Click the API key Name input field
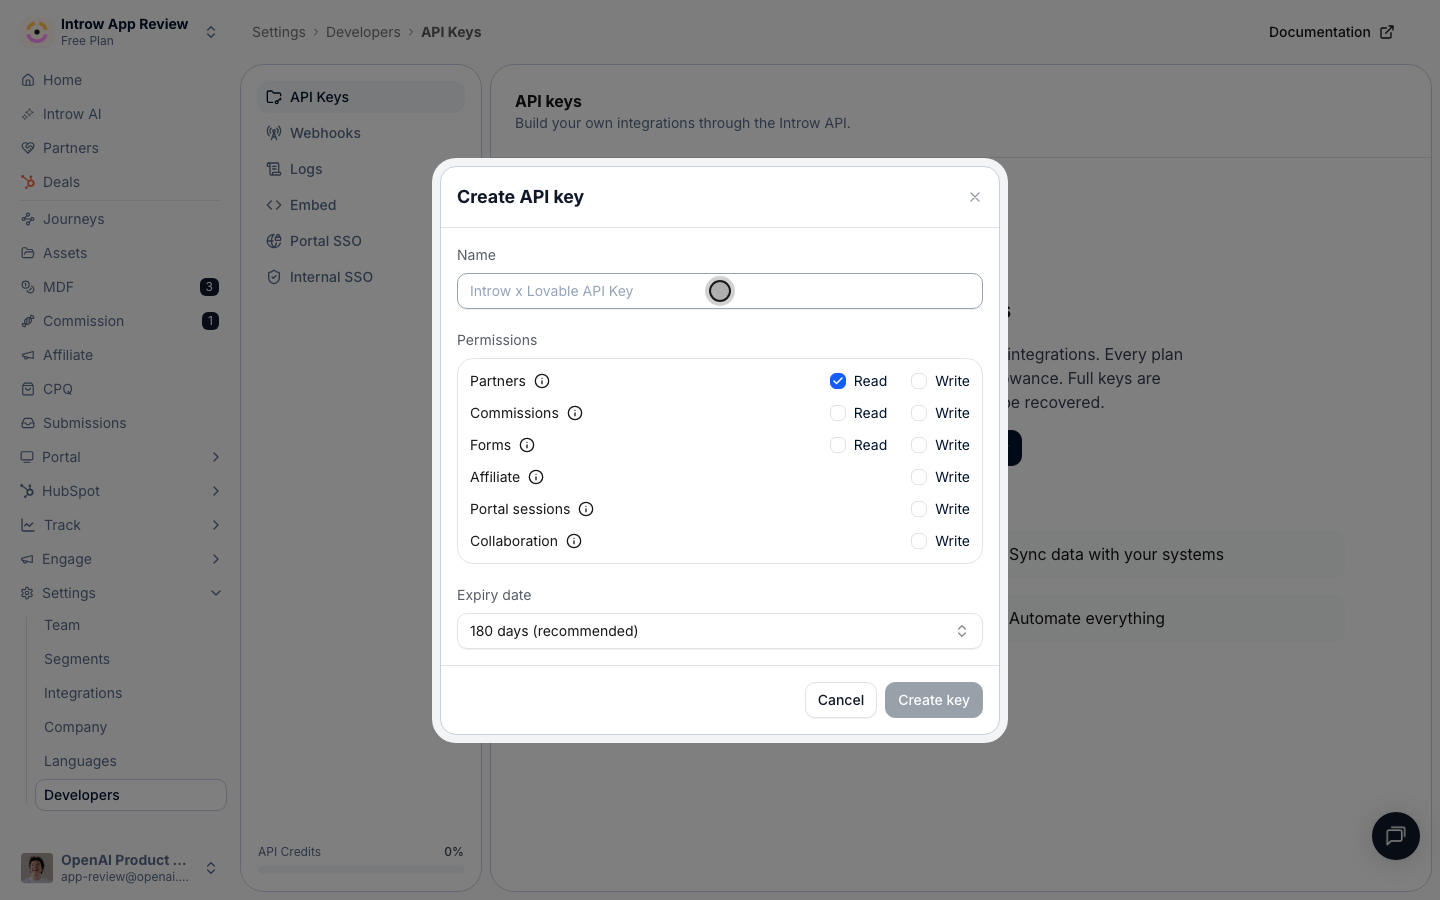 coord(720,291)
